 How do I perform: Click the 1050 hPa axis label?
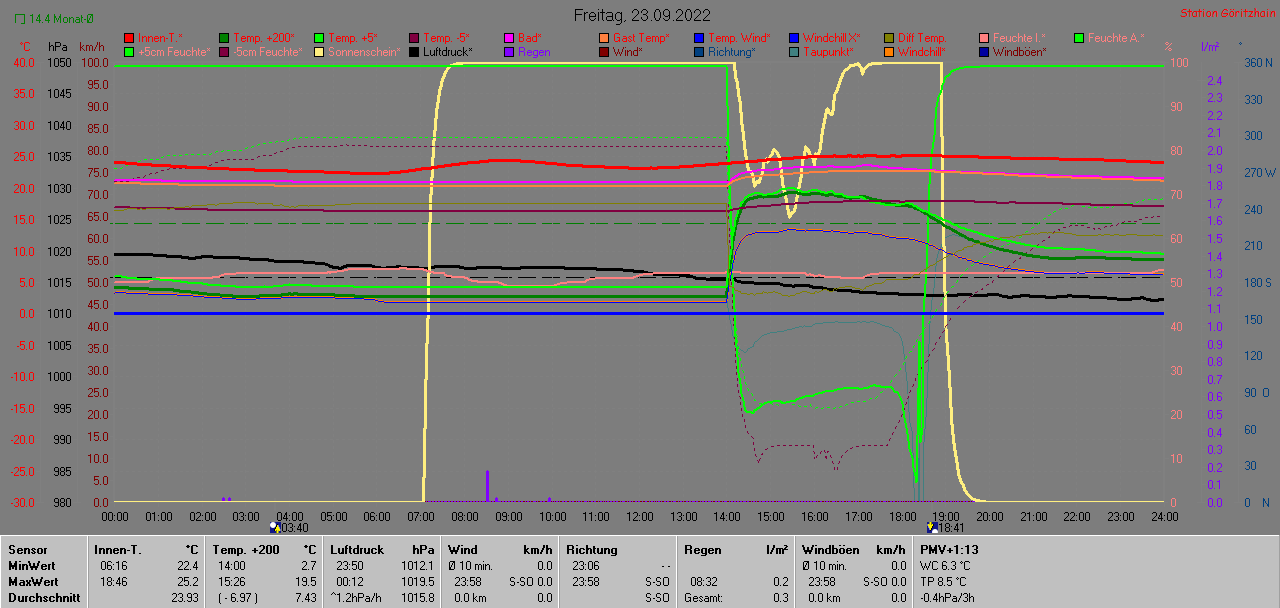click(59, 62)
